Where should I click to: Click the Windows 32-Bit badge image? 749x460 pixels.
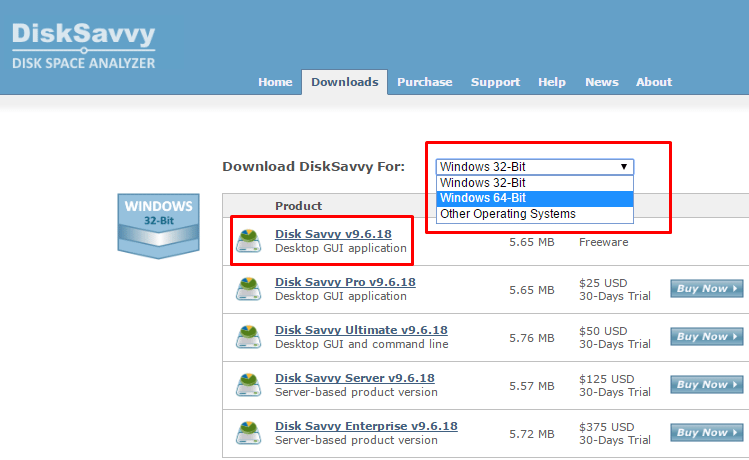[x=159, y=226]
